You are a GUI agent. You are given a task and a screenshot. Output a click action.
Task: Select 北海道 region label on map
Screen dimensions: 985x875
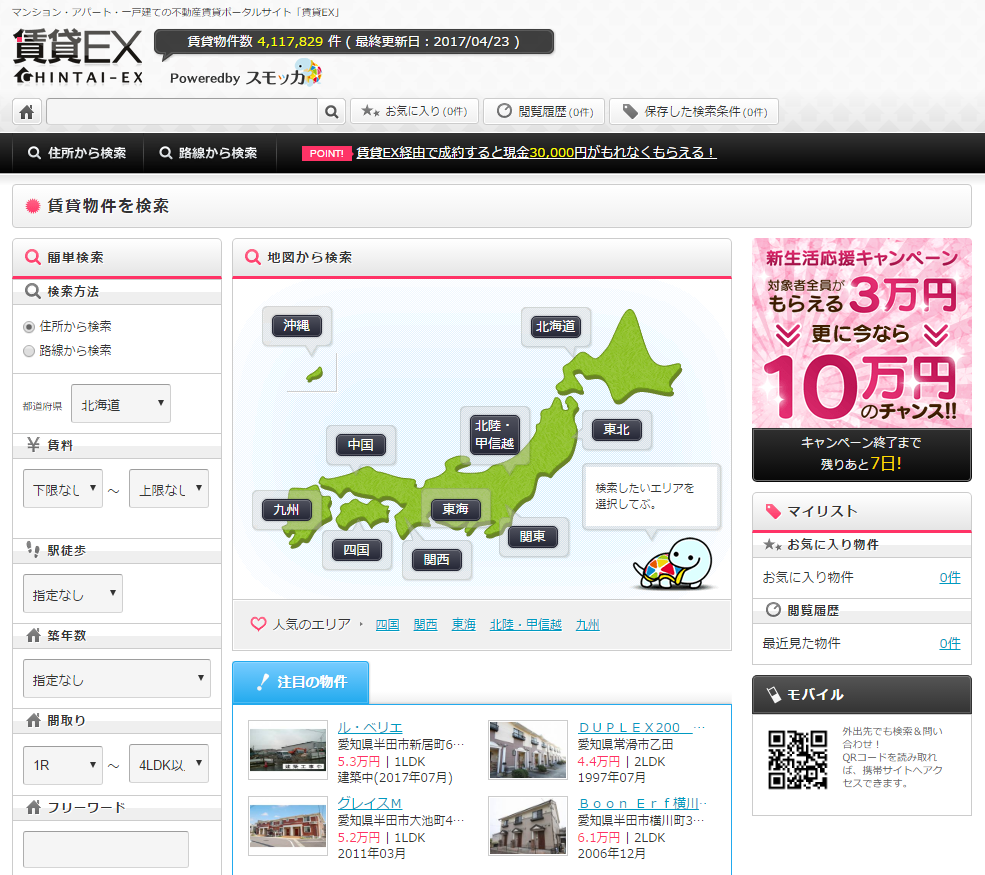pos(555,326)
